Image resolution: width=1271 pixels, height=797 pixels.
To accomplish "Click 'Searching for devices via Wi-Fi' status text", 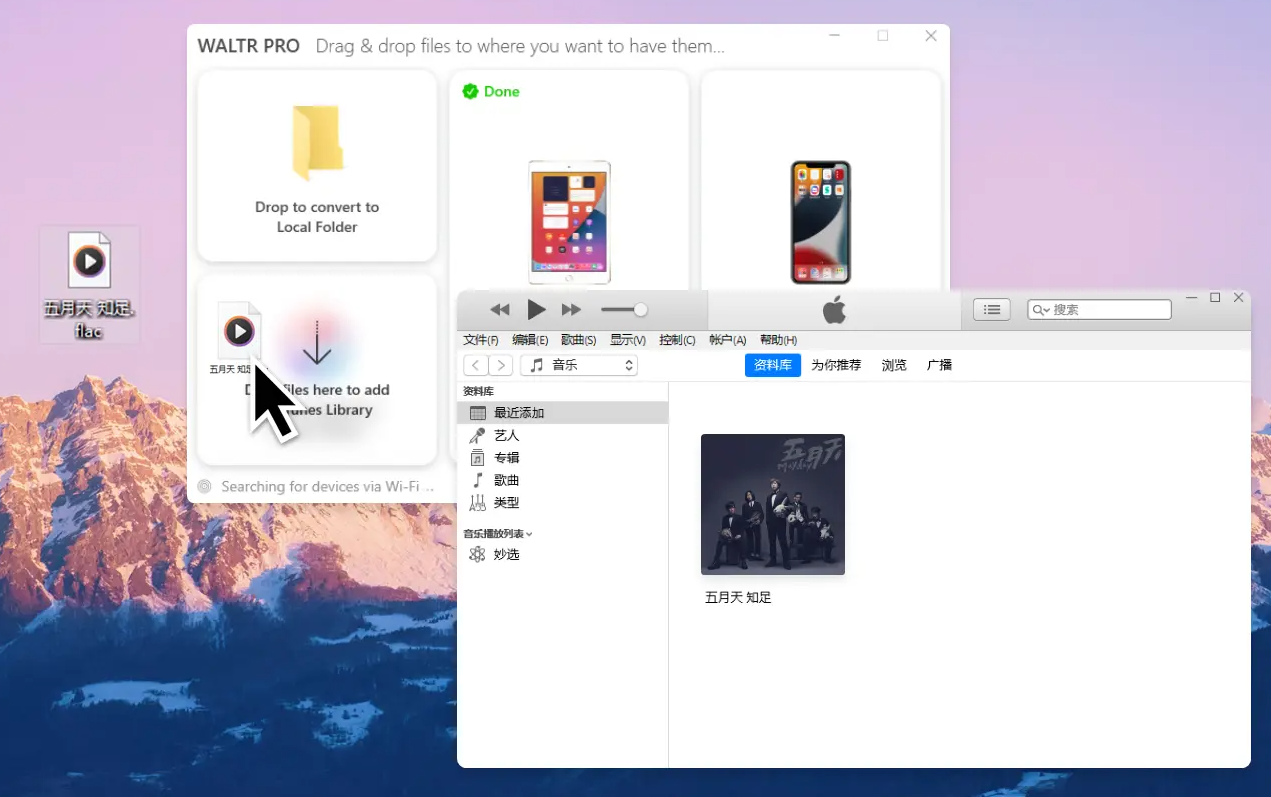I will click(x=328, y=487).
